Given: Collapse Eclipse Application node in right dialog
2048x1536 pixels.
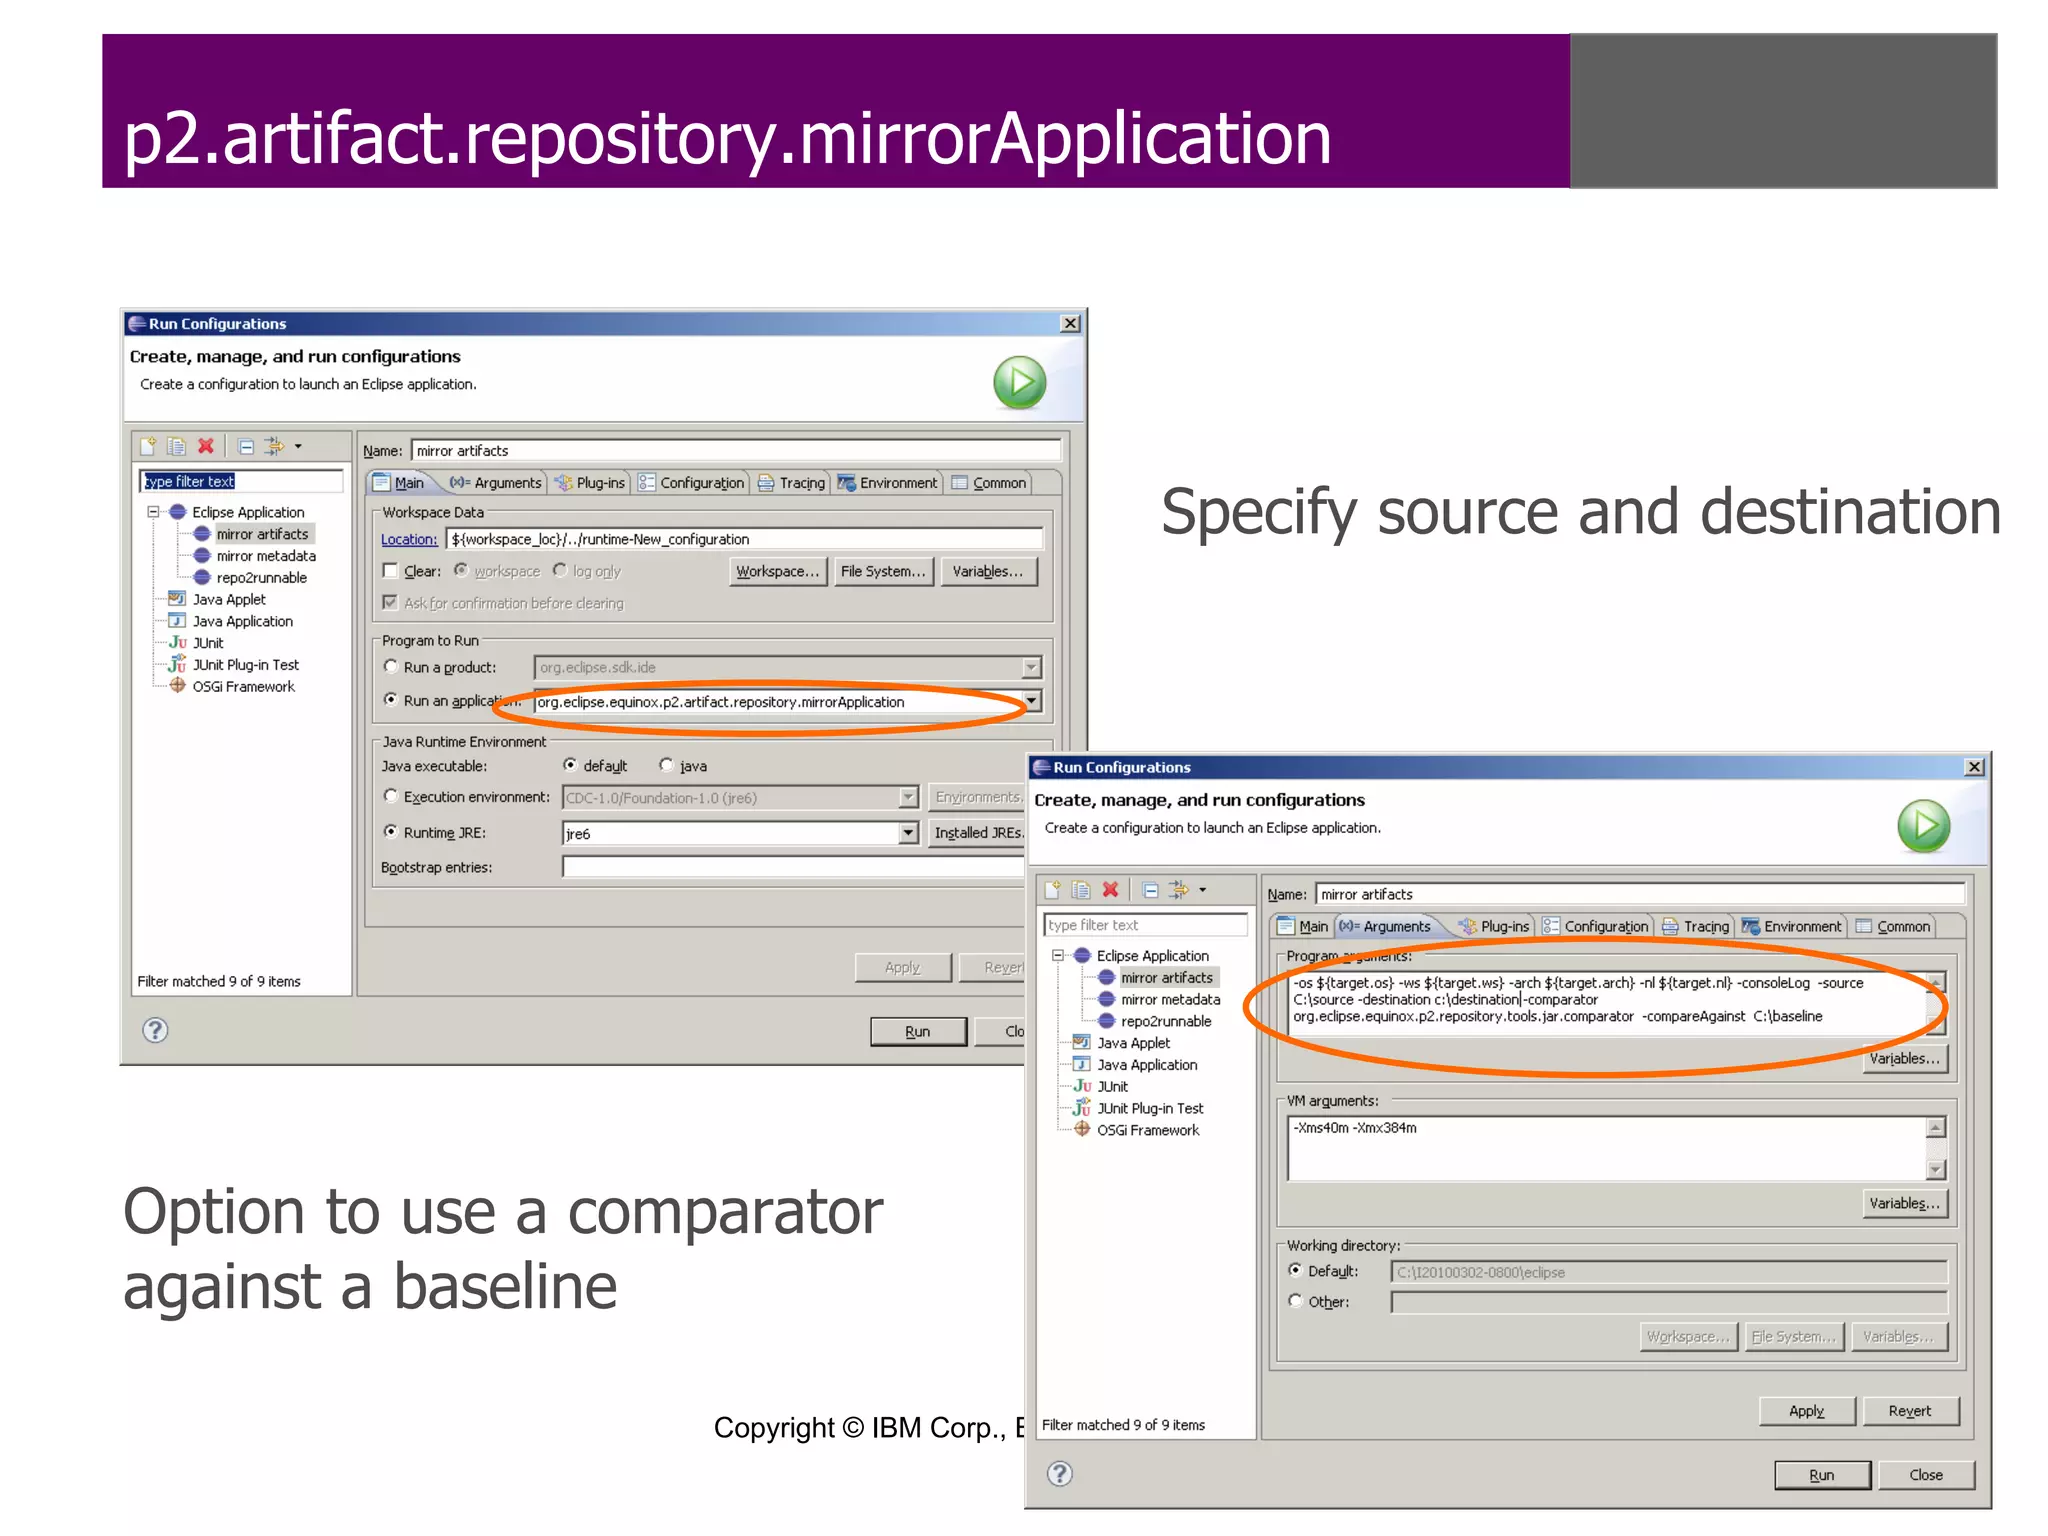Looking at the screenshot, I should click(x=1058, y=956).
